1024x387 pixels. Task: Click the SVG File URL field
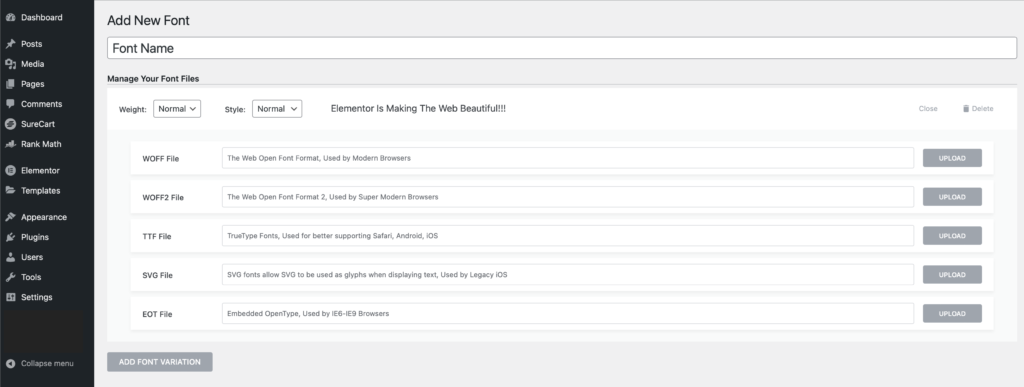pos(568,275)
